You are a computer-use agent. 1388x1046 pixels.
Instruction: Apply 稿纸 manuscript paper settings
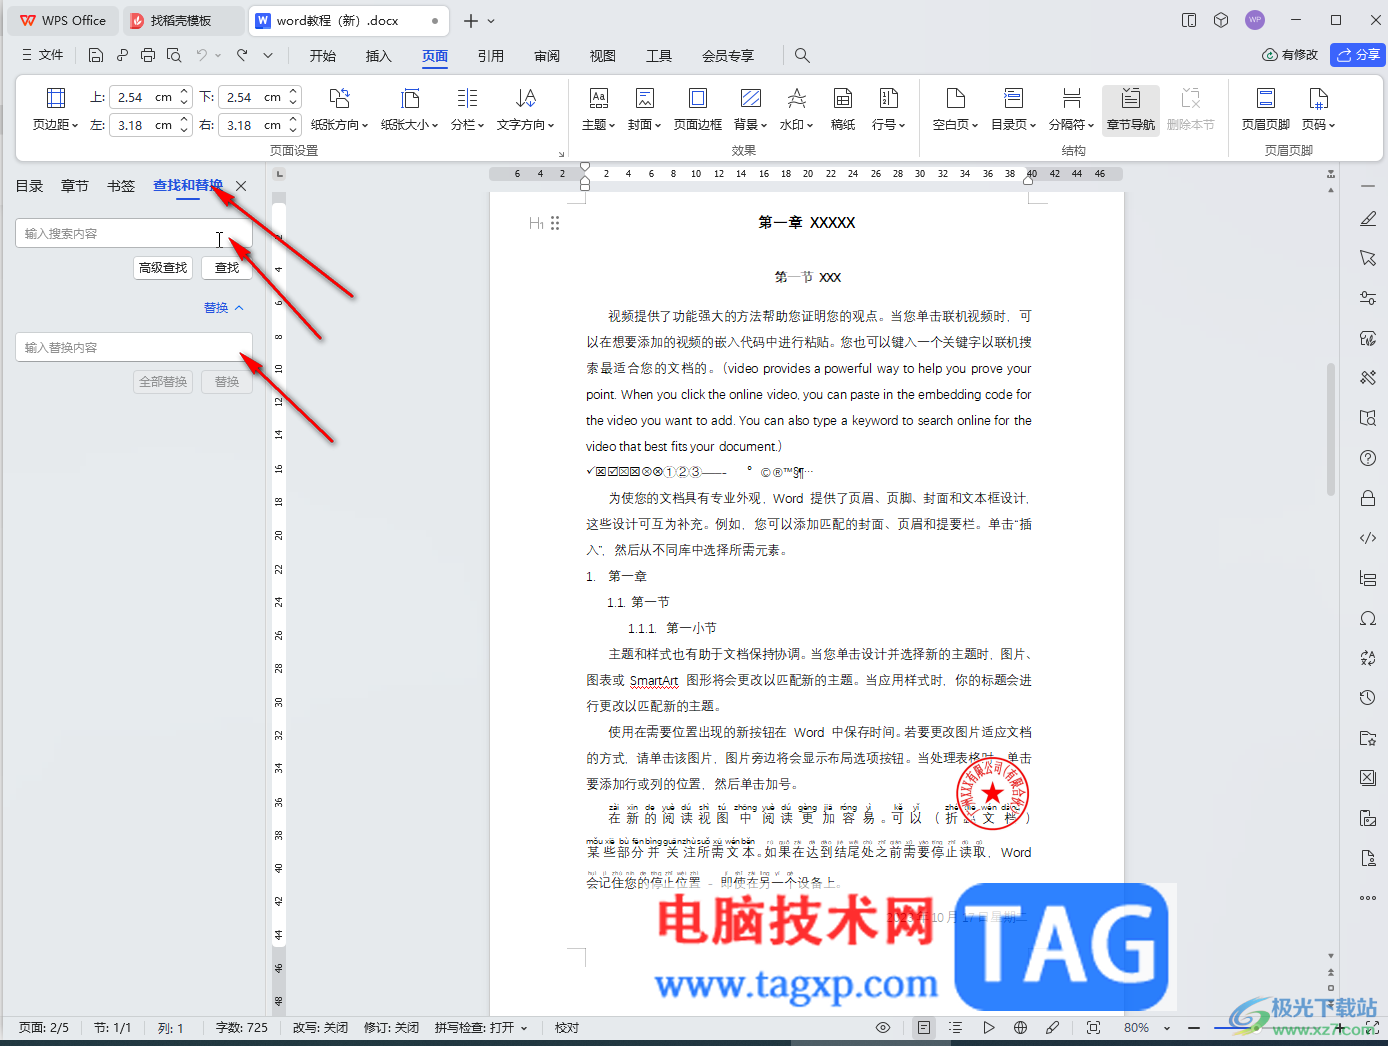843,109
